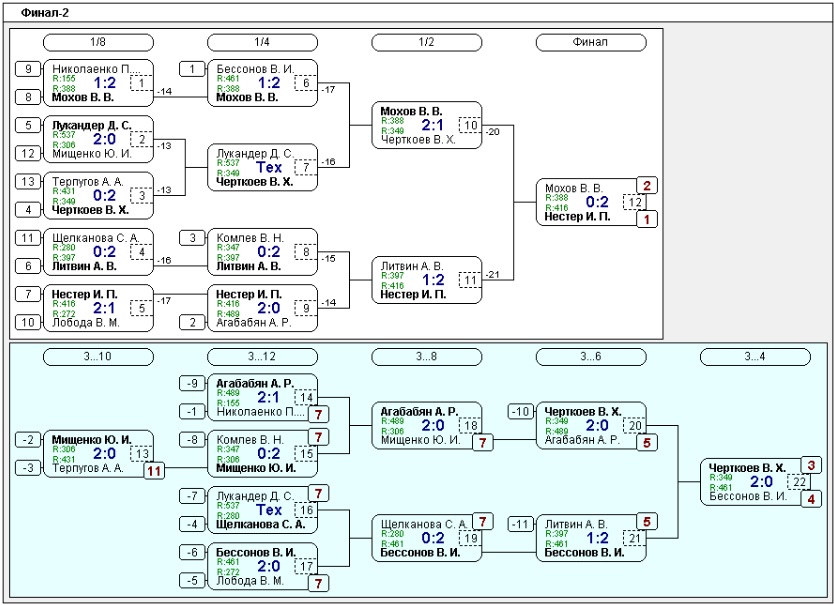
Task: Select the "1/8" round header
Action: click(x=98, y=43)
